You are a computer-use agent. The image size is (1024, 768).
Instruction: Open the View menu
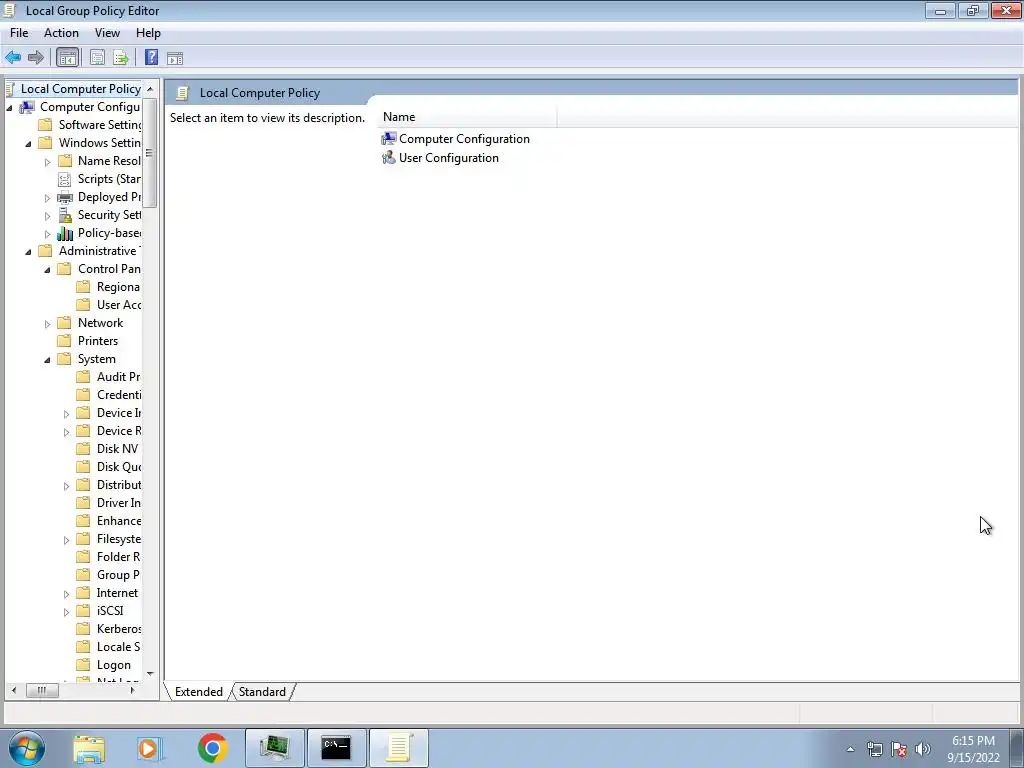[x=107, y=33]
